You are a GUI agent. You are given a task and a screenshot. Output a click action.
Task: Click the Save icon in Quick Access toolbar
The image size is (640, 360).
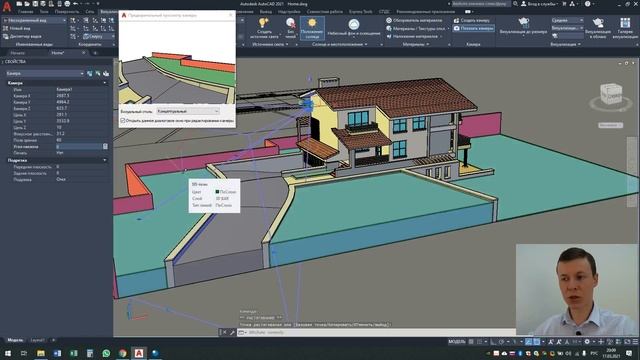point(35,4)
